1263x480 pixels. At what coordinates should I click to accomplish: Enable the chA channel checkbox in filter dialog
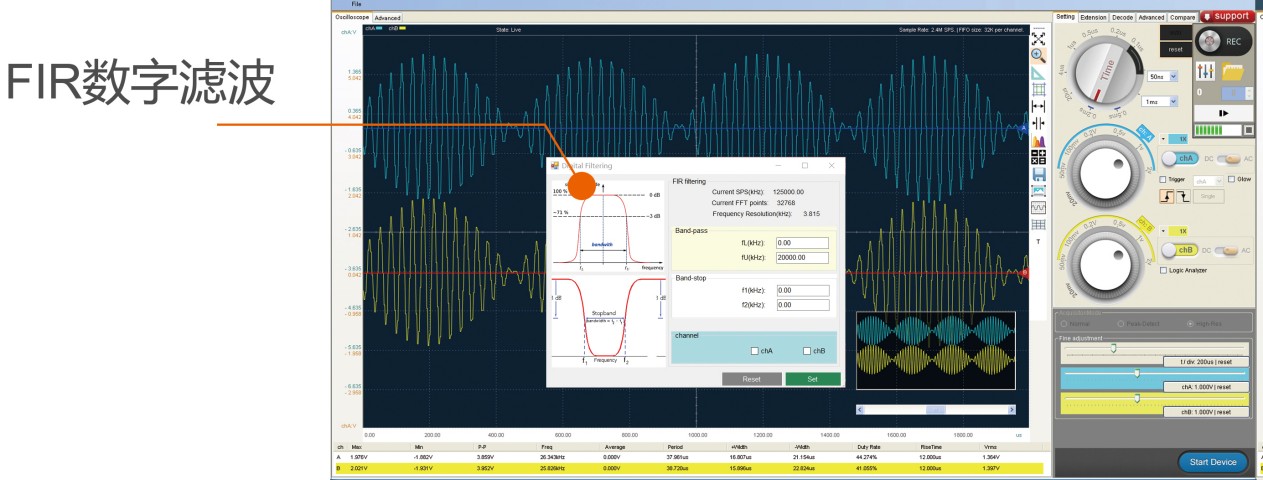coord(755,351)
